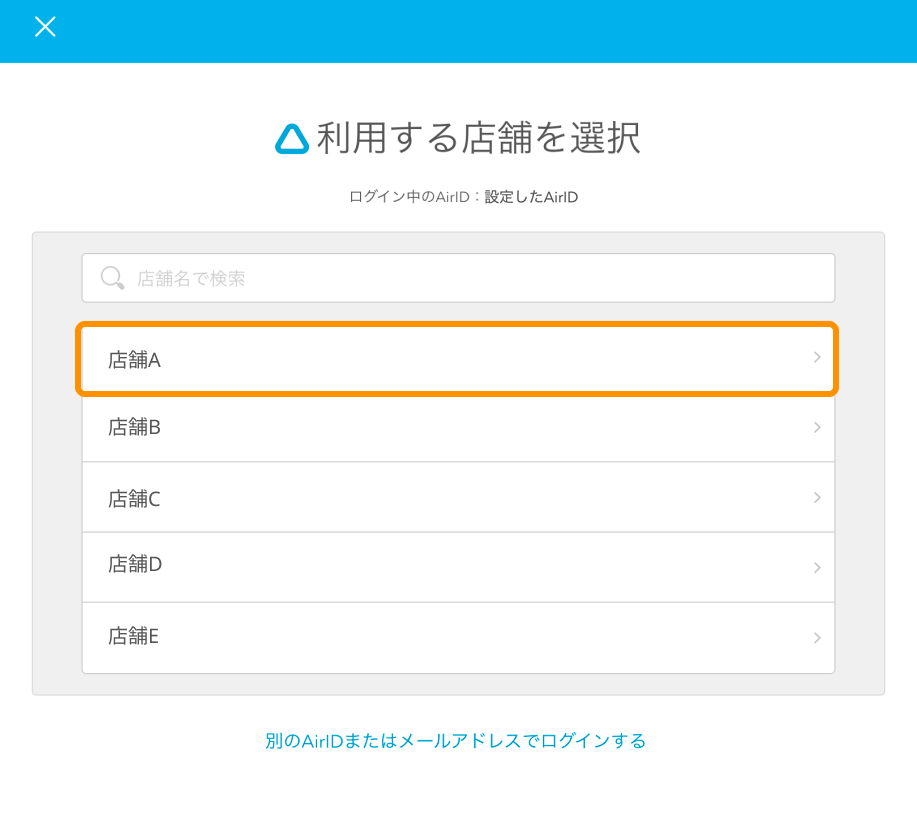Click the Air triangle logo icon
The width and height of the screenshot is (917, 821).
(292, 139)
